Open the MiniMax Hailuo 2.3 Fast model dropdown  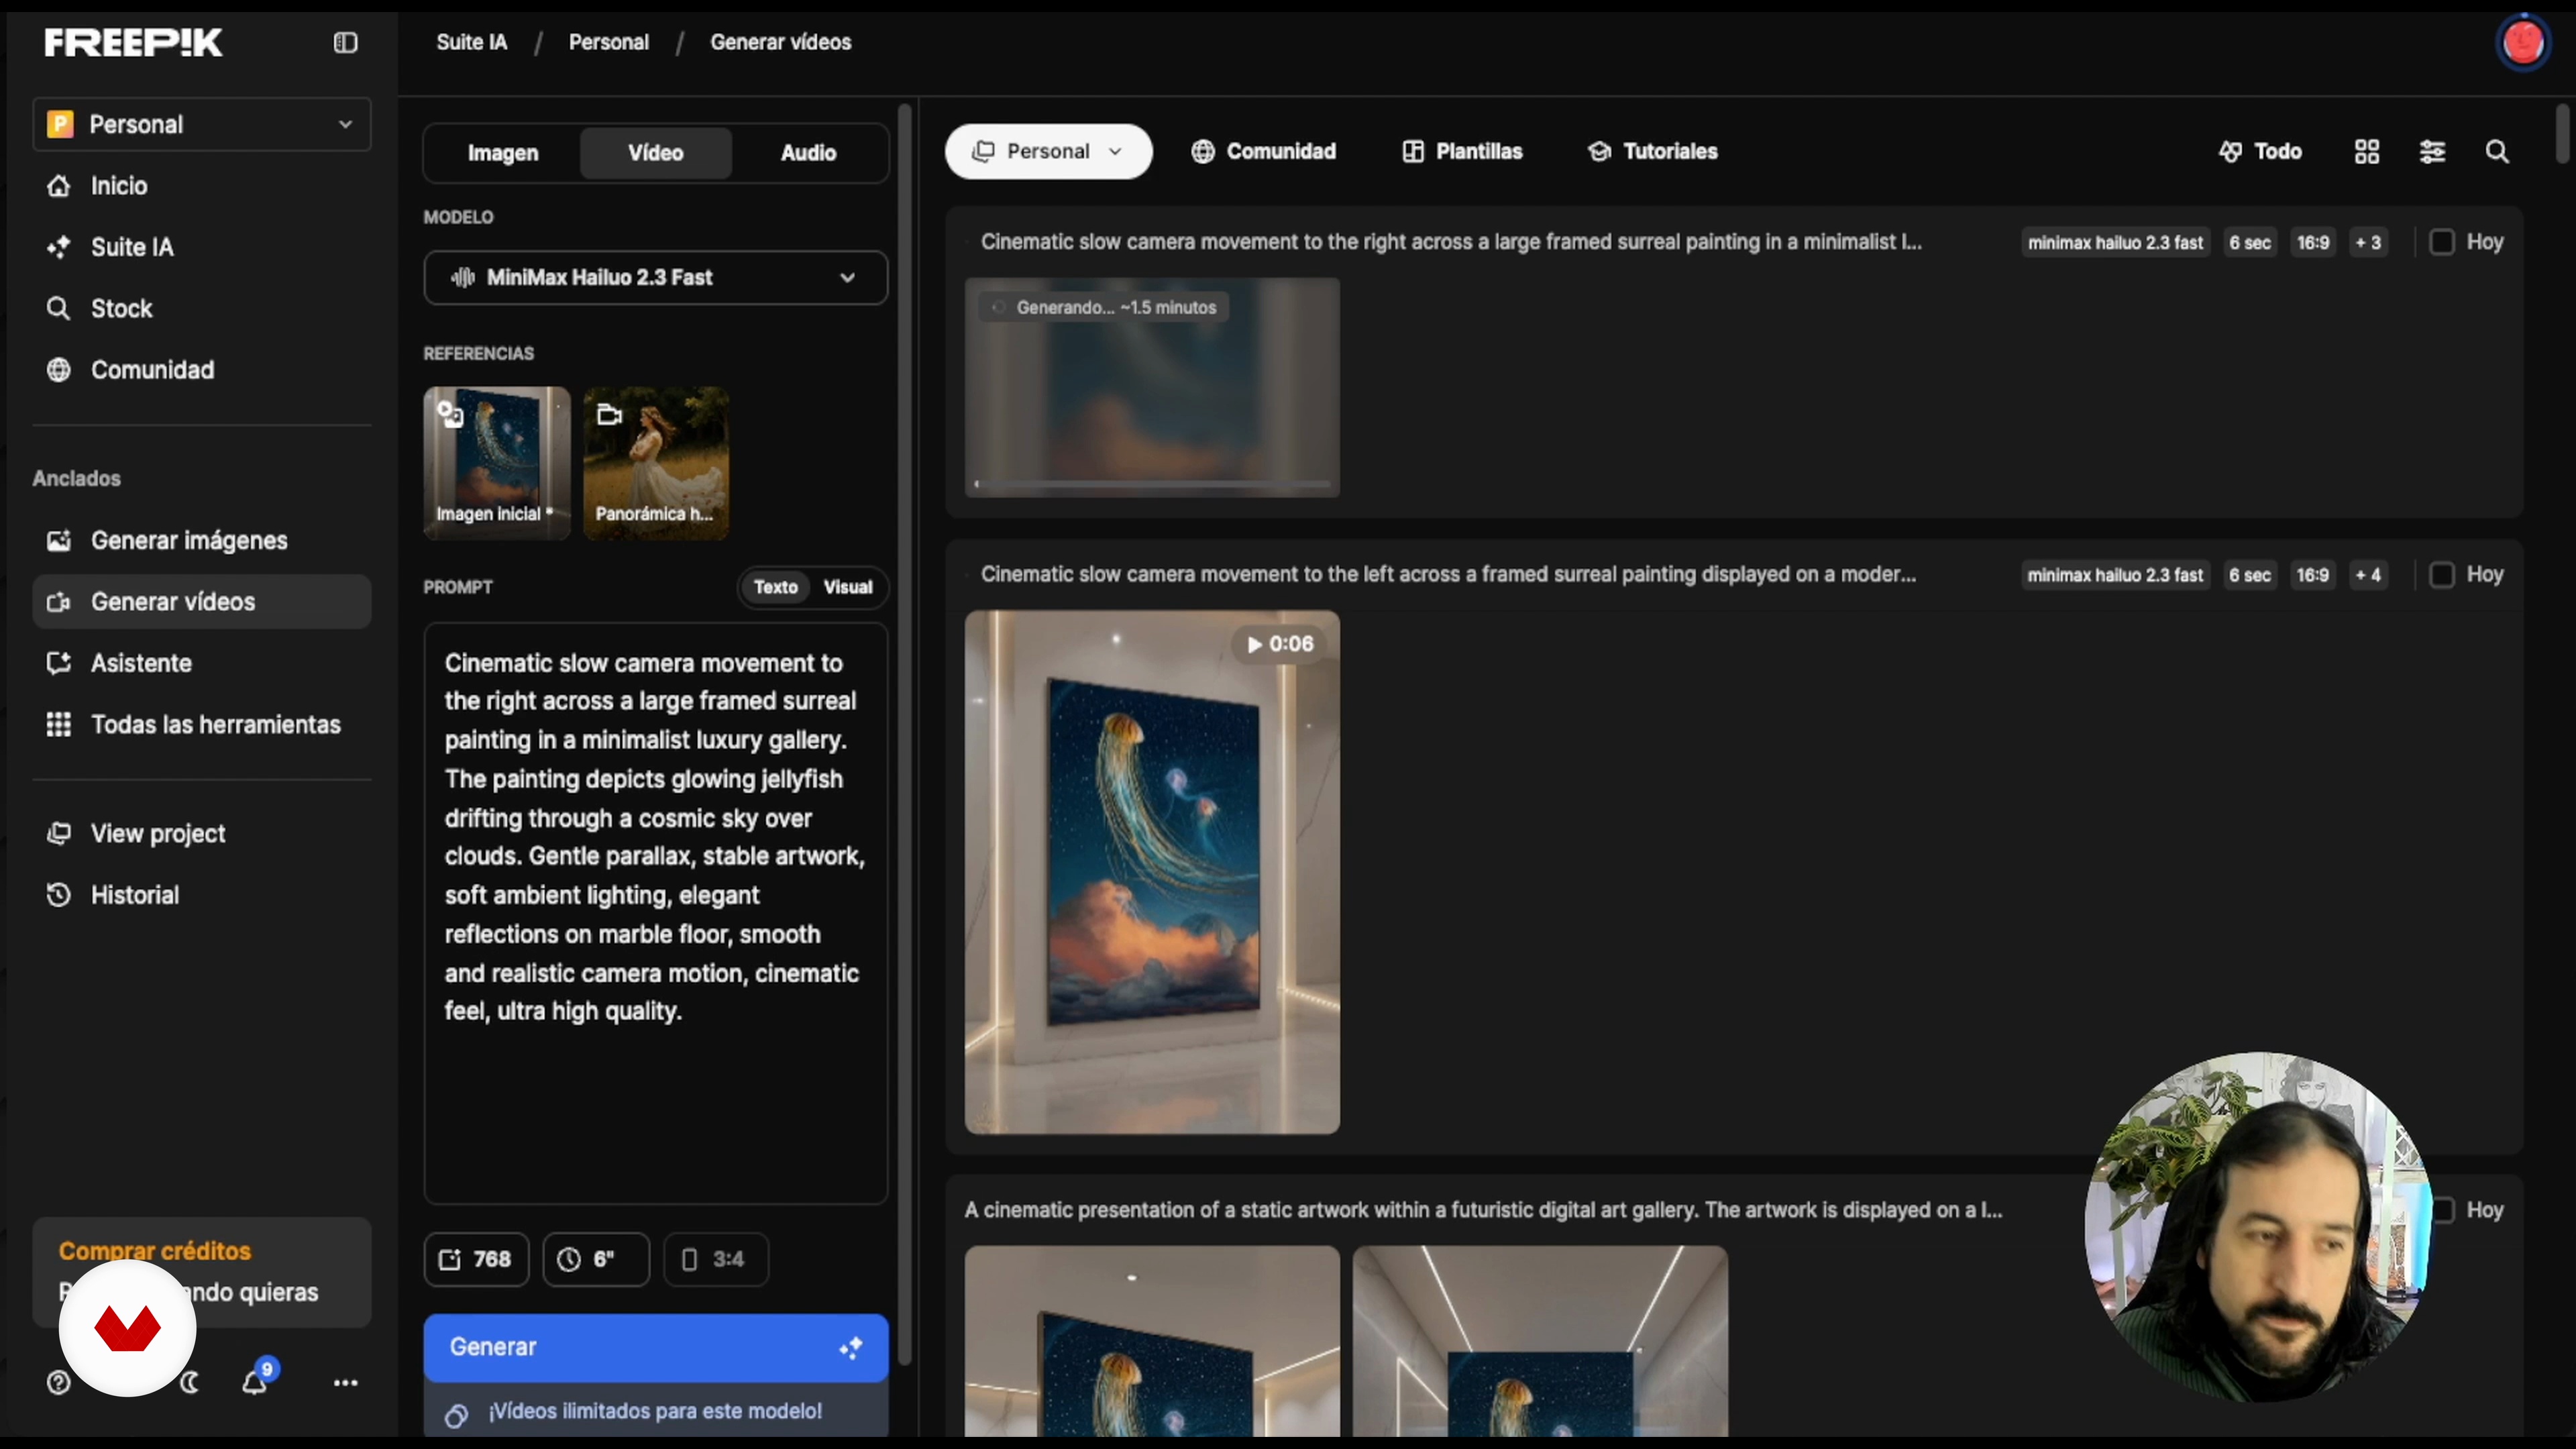(x=655, y=277)
